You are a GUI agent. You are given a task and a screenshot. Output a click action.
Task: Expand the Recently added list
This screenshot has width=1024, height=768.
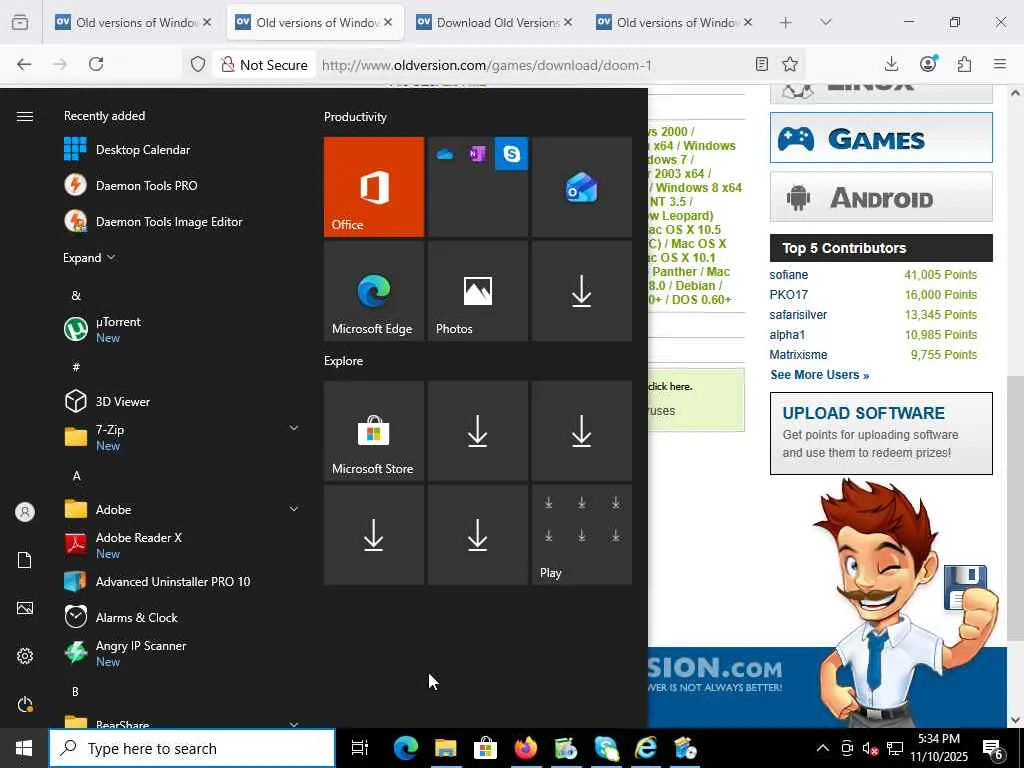tap(89, 257)
